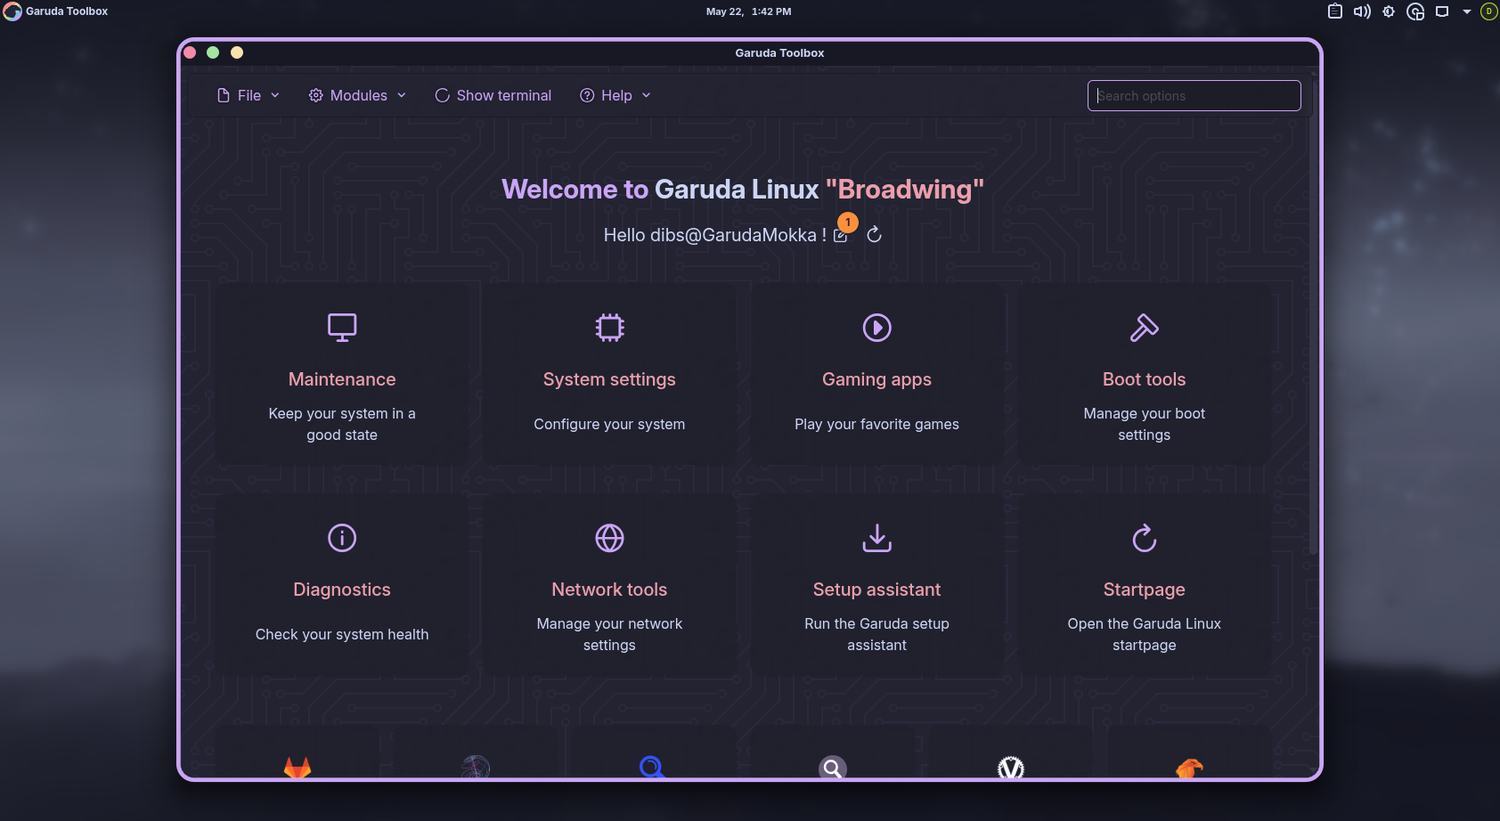Expand the system tray dropdown arrow
The image size is (1500, 821).
click(1467, 12)
